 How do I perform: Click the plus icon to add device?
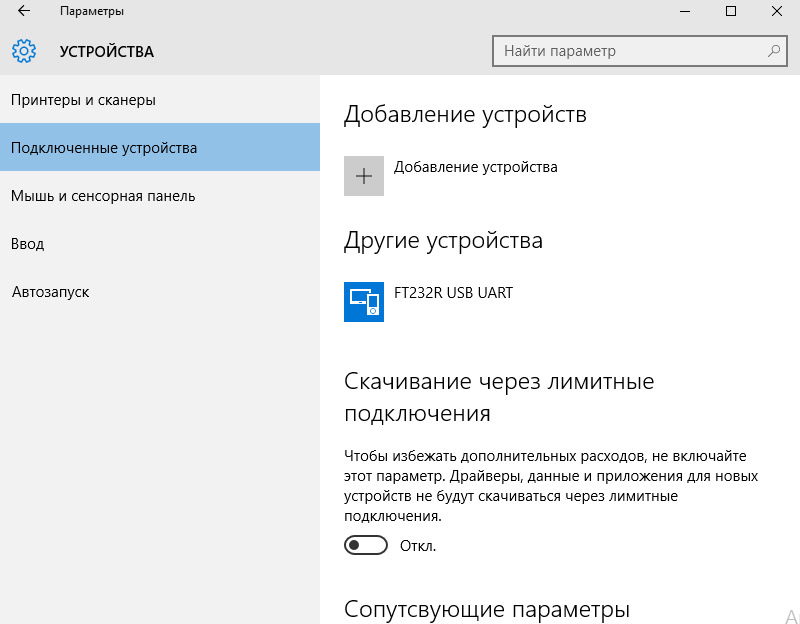click(364, 176)
